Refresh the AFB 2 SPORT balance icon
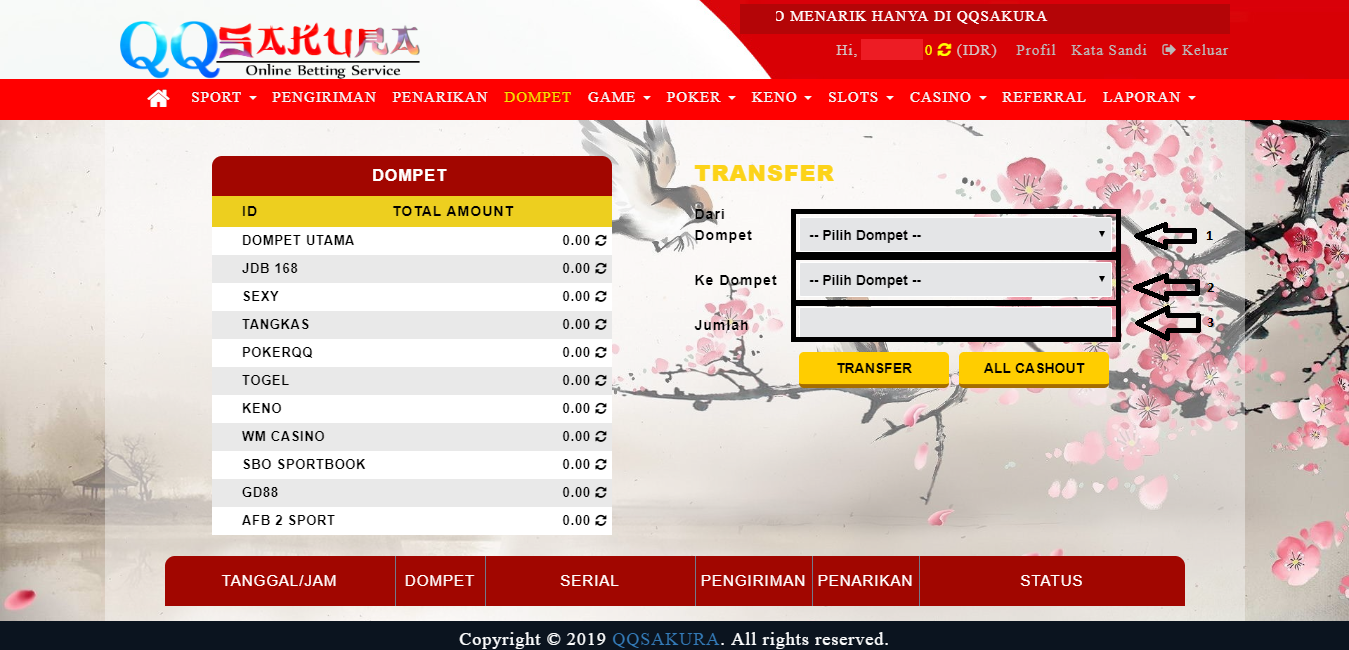1349x650 pixels. coord(601,521)
